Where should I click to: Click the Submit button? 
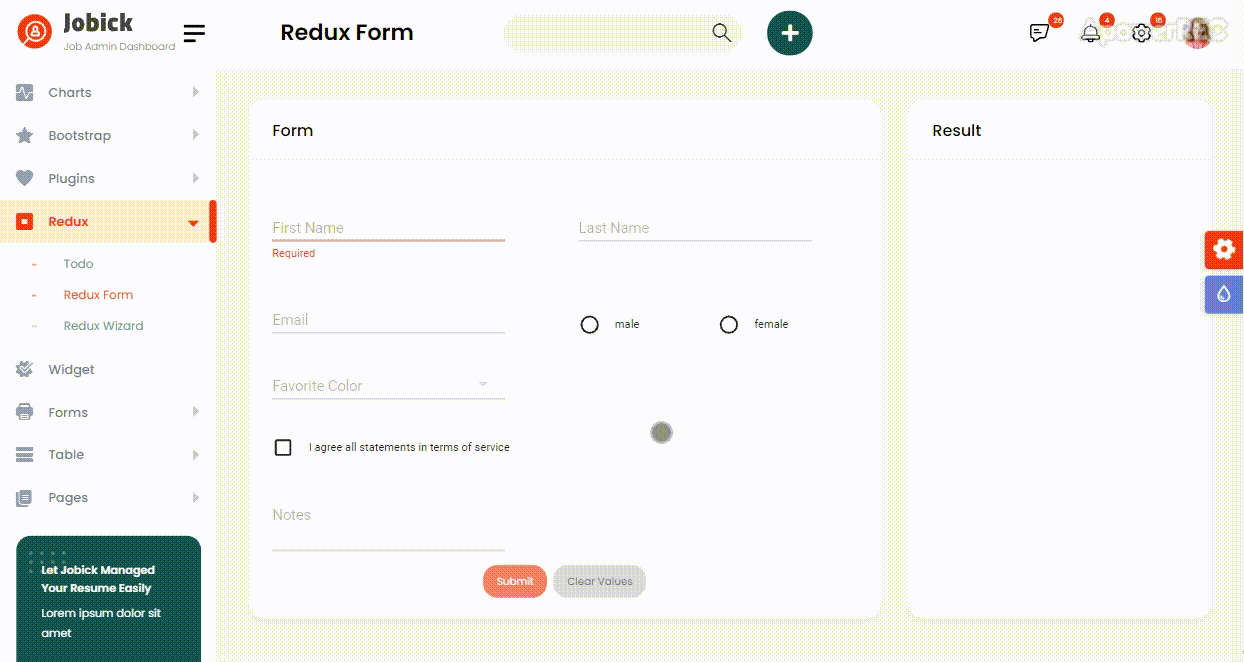pos(515,581)
